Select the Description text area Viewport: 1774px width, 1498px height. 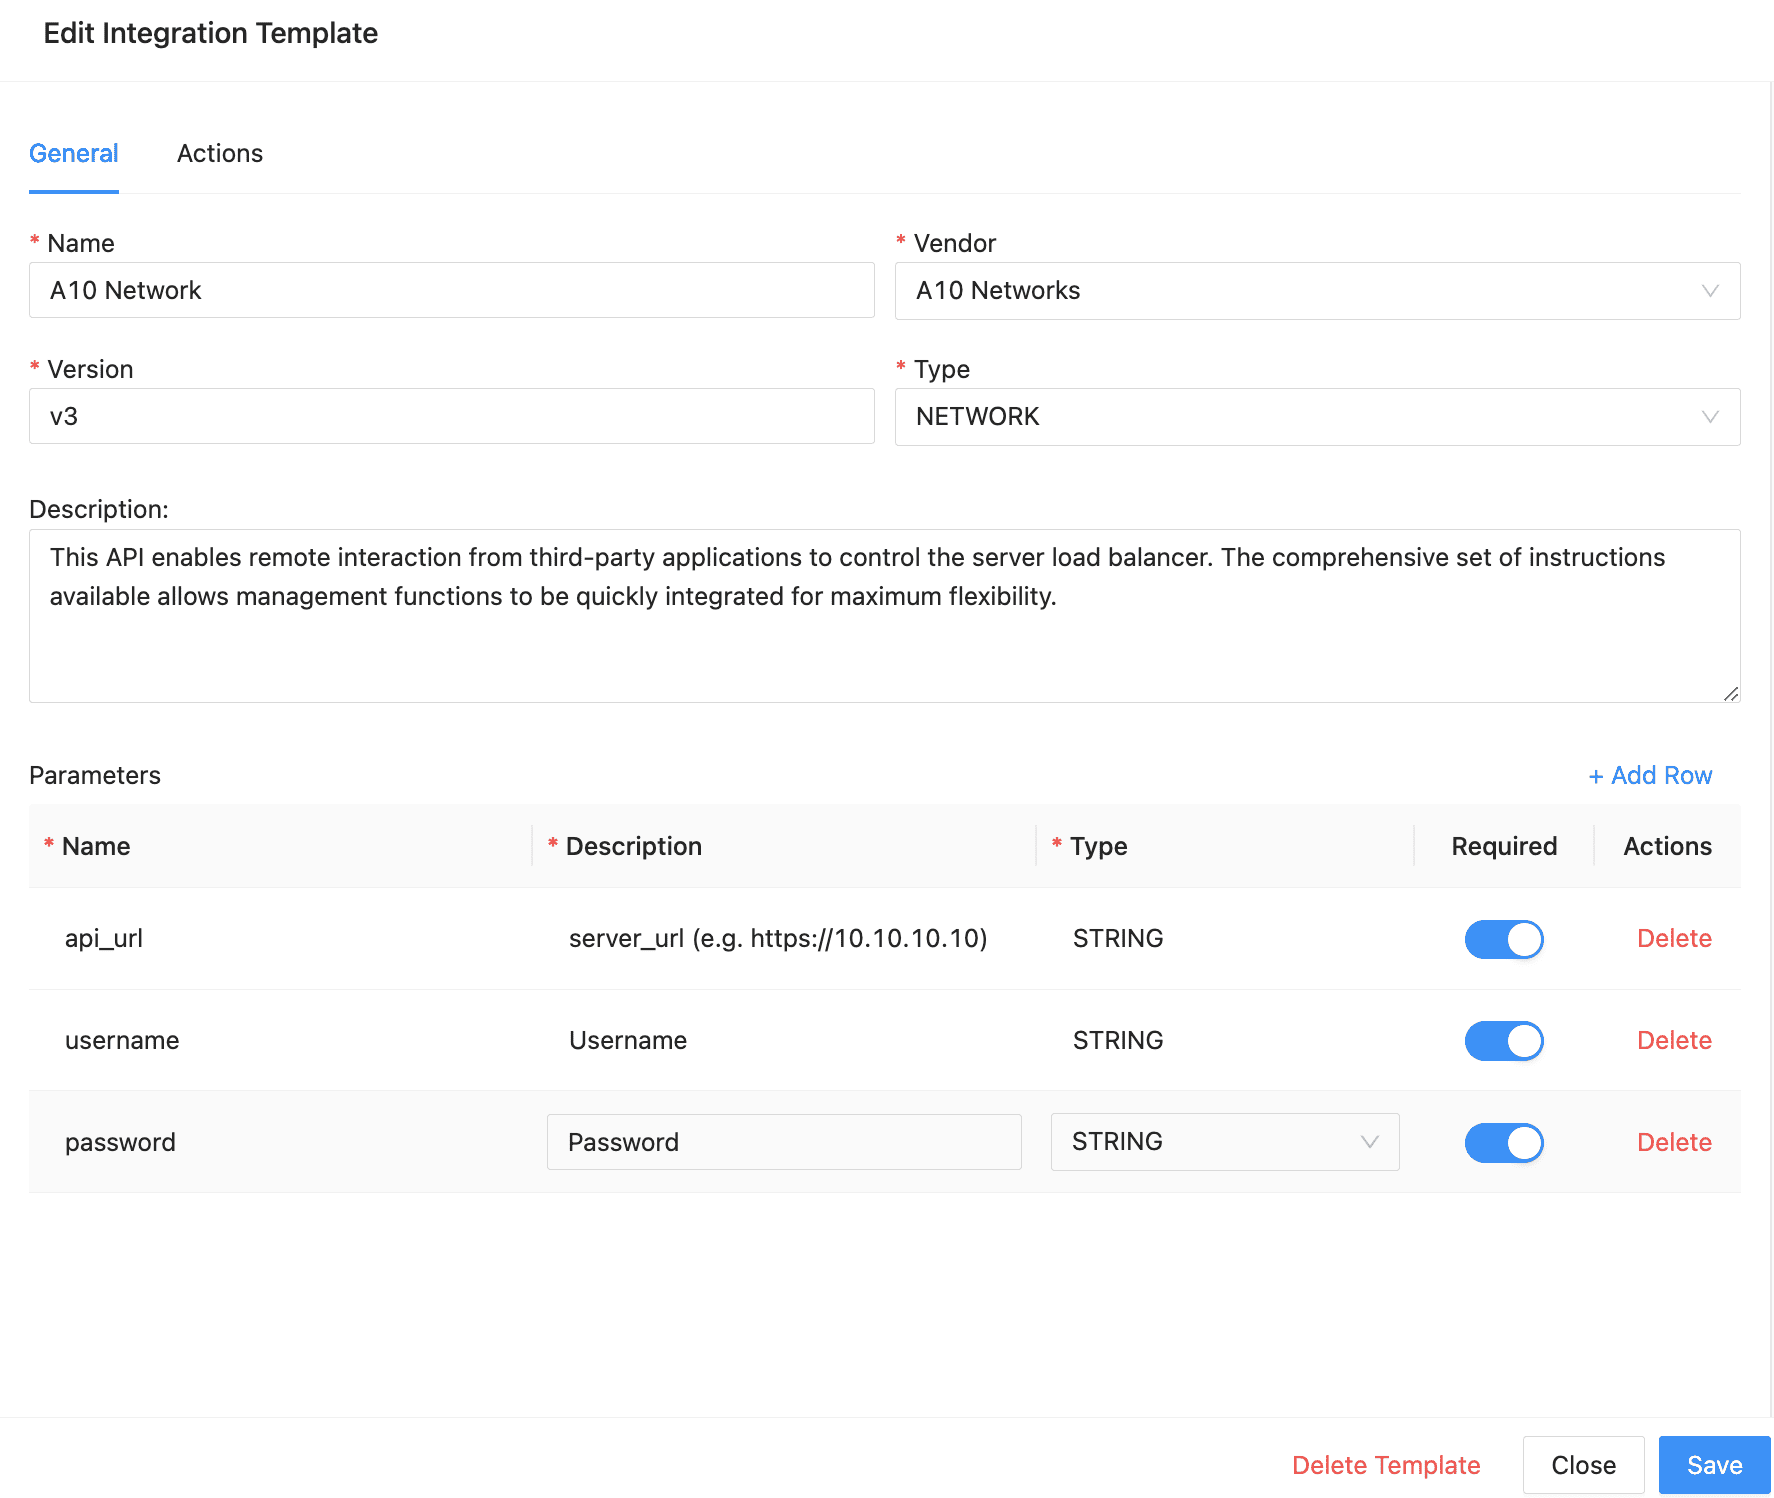point(884,615)
